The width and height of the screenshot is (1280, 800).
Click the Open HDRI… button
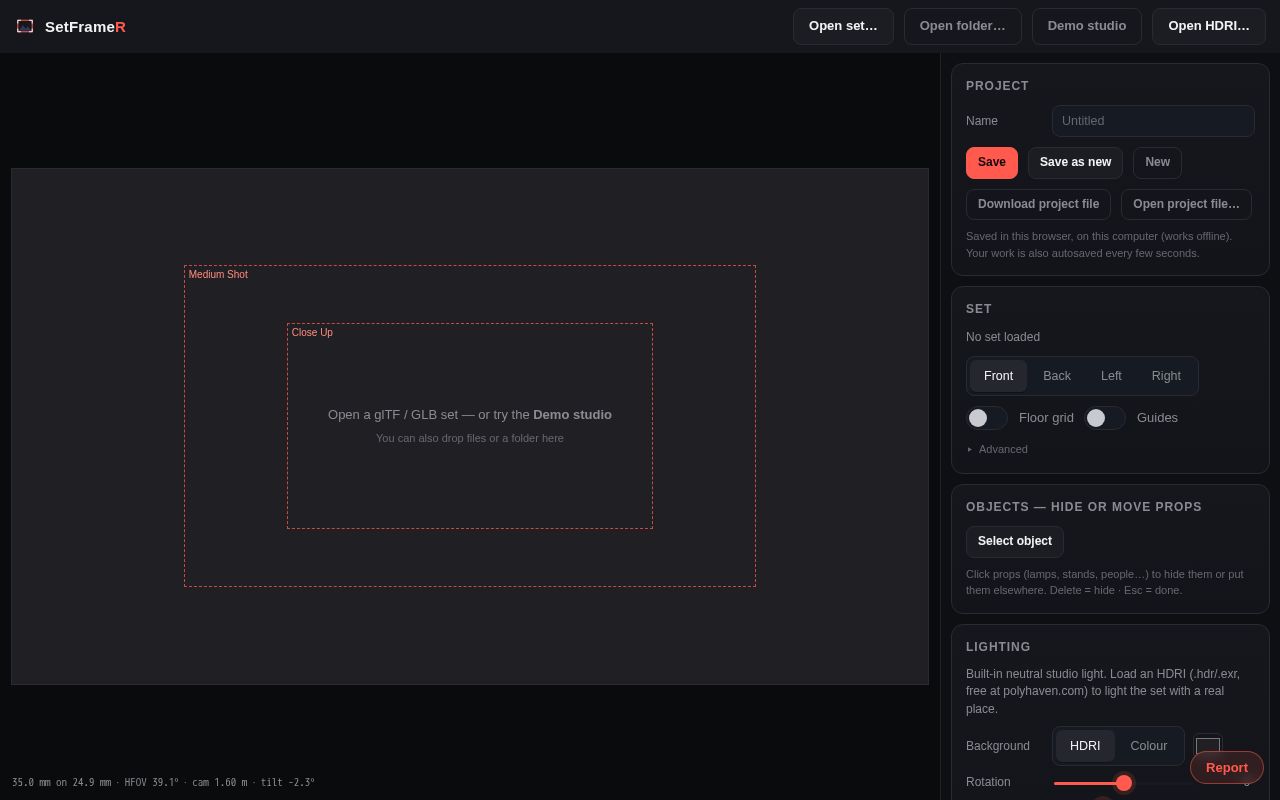click(x=1208, y=26)
